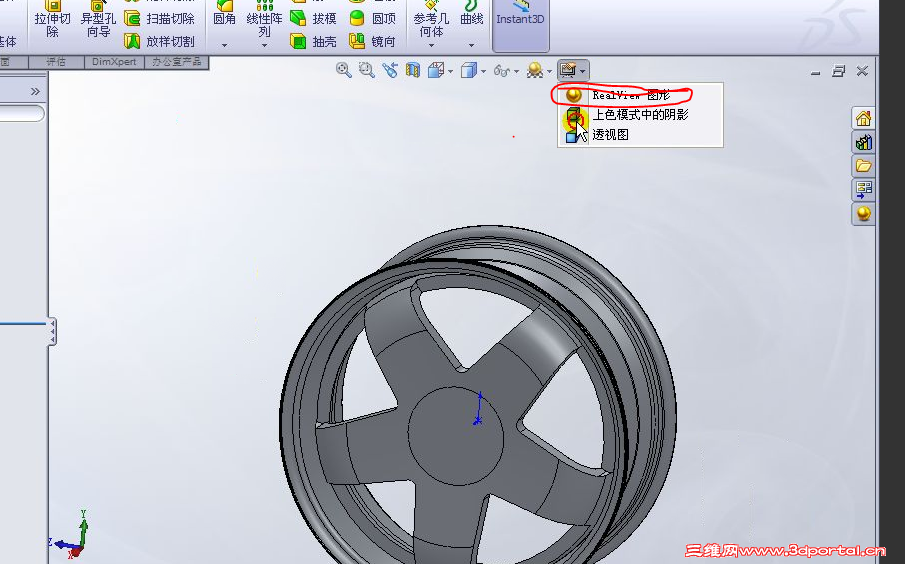The width and height of the screenshot is (905, 564).
Task: Close the document window
Action: point(862,70)
